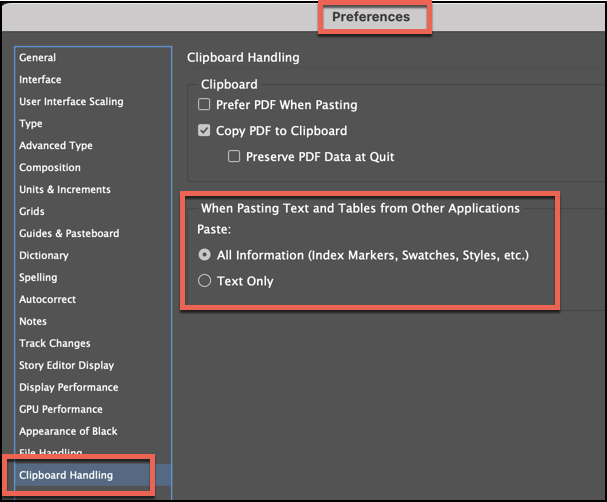Open Grids preferences
Screen dimensions: 607x502
32,212
